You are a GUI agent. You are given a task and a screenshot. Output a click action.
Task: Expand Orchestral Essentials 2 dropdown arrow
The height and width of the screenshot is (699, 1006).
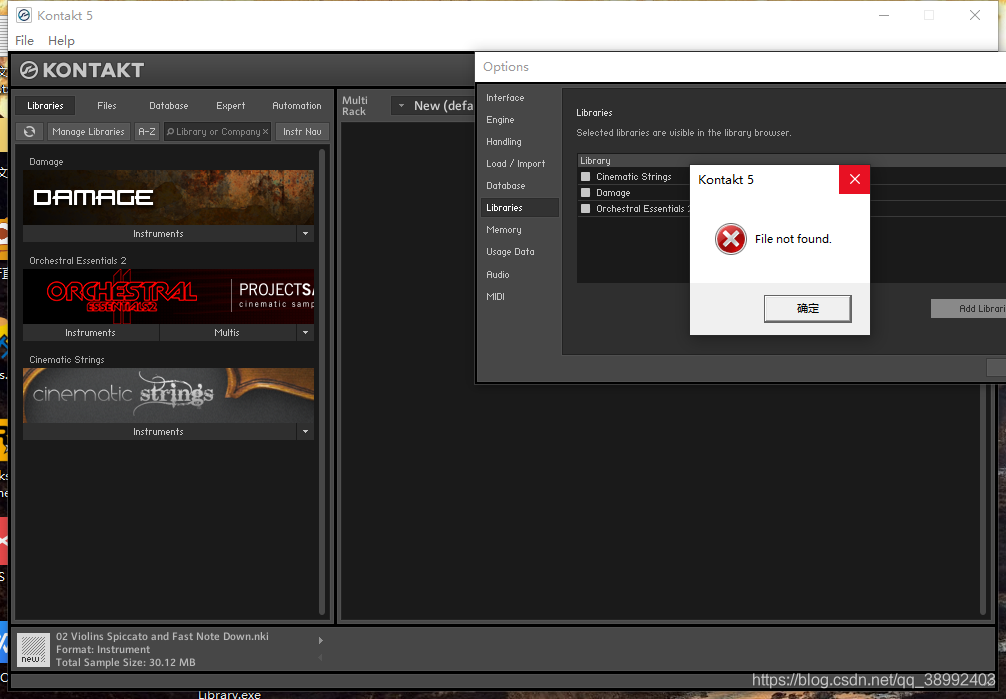click(x=305, y=332)
